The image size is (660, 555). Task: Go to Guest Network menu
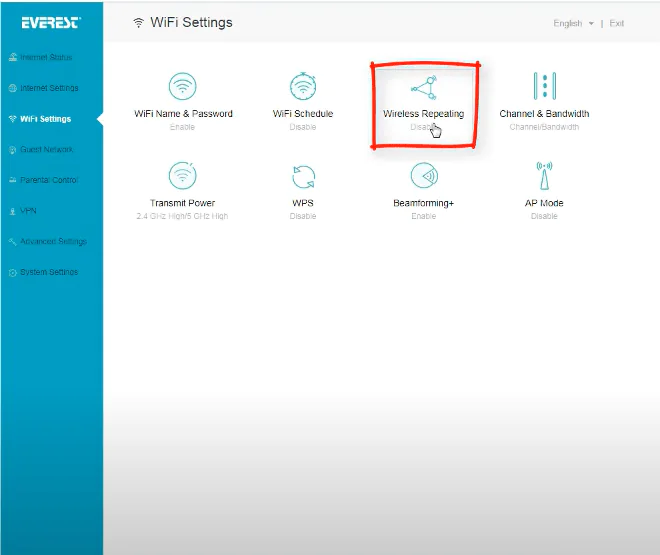tap(46, 149)
